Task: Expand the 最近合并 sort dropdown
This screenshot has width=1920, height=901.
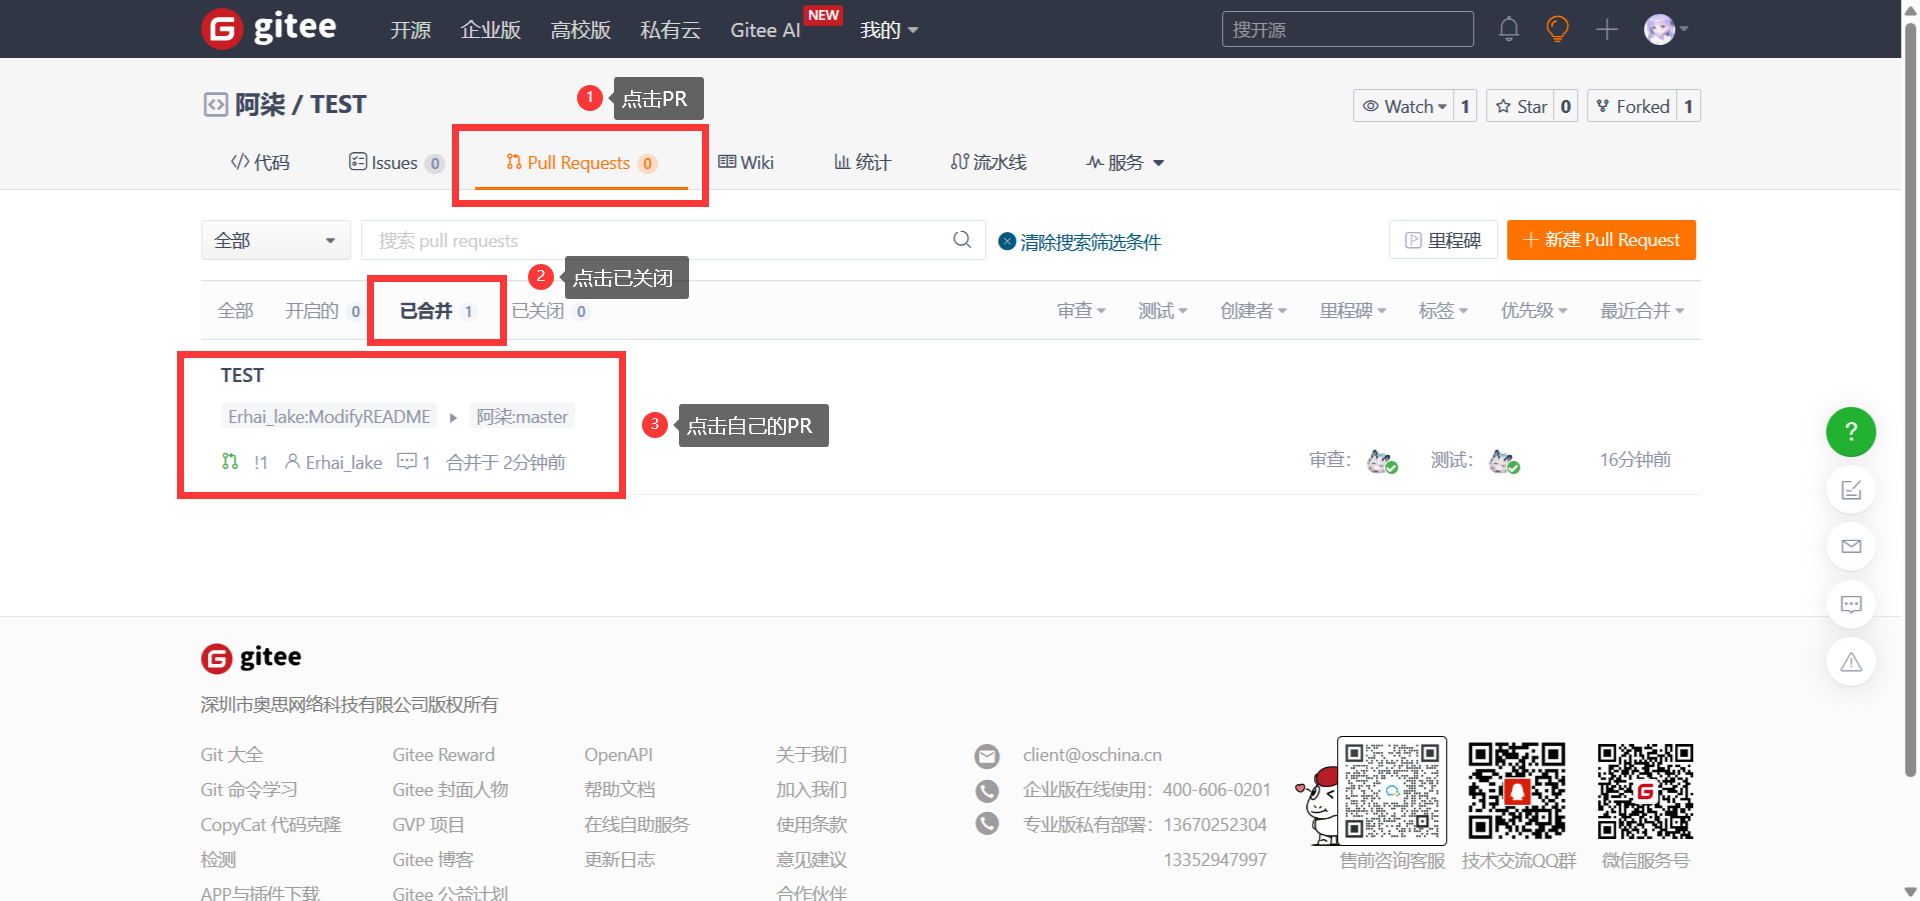Action: [1641, 311]
